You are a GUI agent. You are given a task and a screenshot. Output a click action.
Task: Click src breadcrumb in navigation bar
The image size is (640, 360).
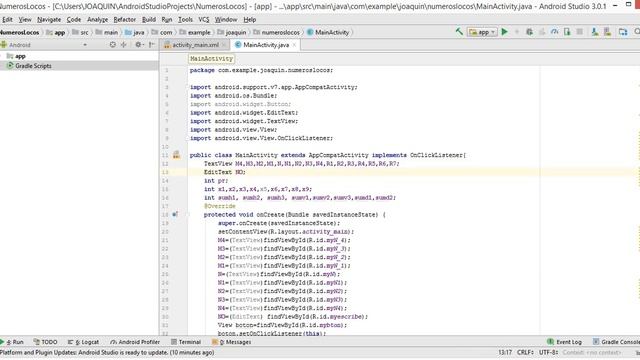(80, 32)
